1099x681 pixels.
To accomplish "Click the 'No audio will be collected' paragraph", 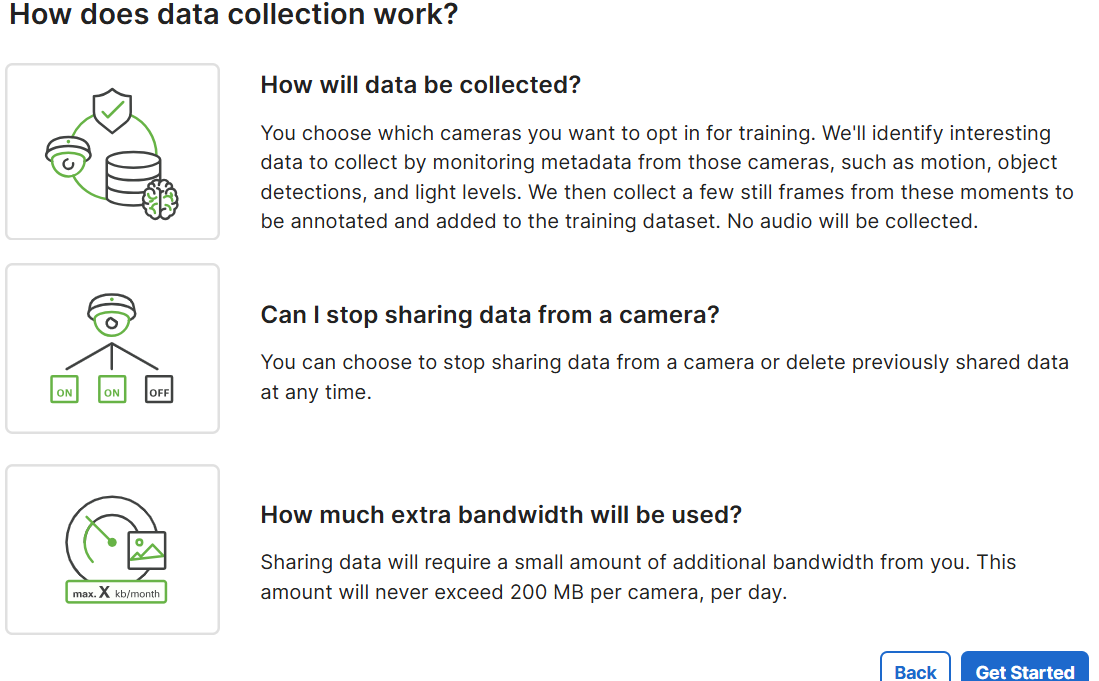I will point(667,177).
